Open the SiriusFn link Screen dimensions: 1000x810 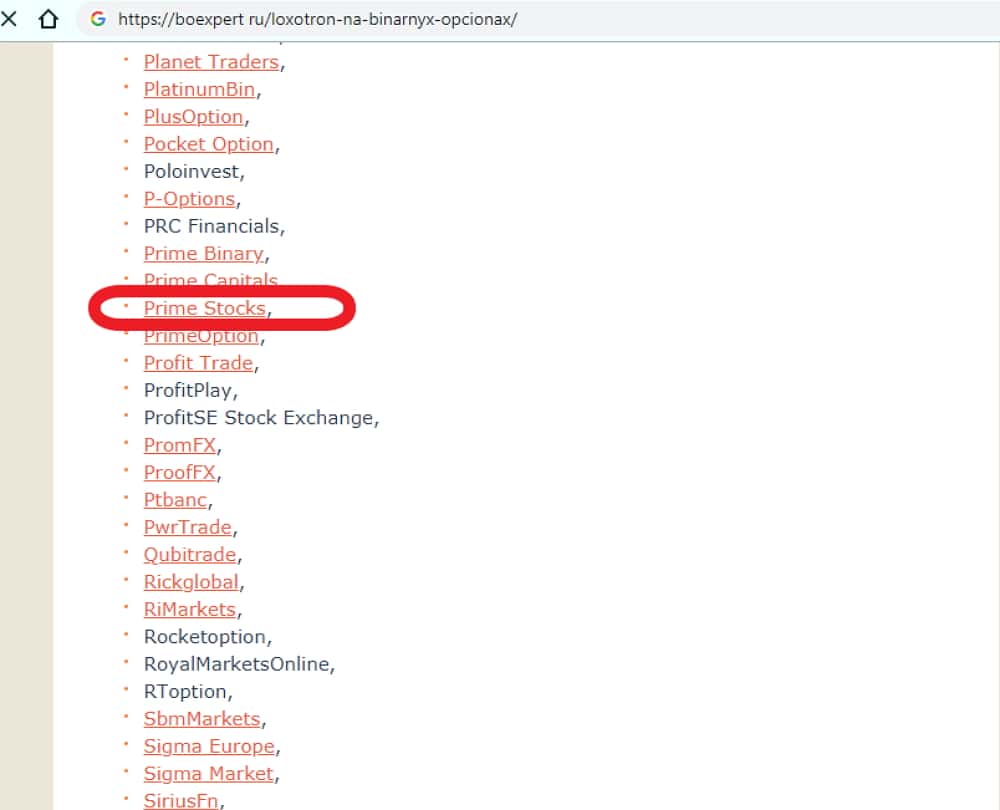coord(181,800)
